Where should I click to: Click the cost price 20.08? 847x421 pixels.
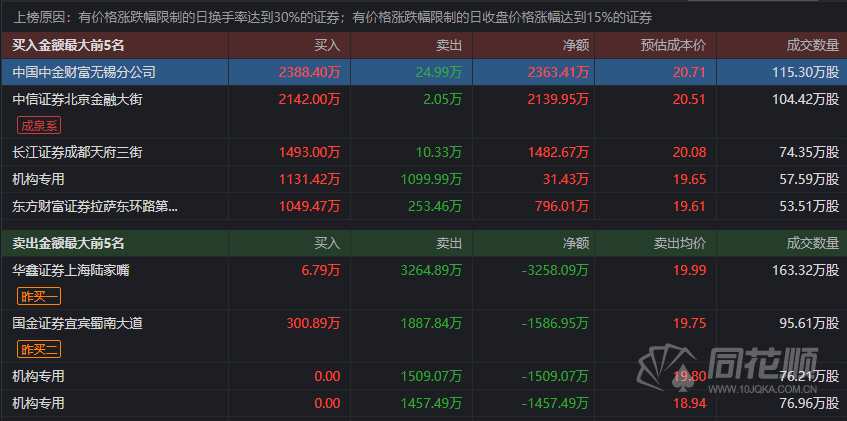pyautogui.click(x=690, y=152)
